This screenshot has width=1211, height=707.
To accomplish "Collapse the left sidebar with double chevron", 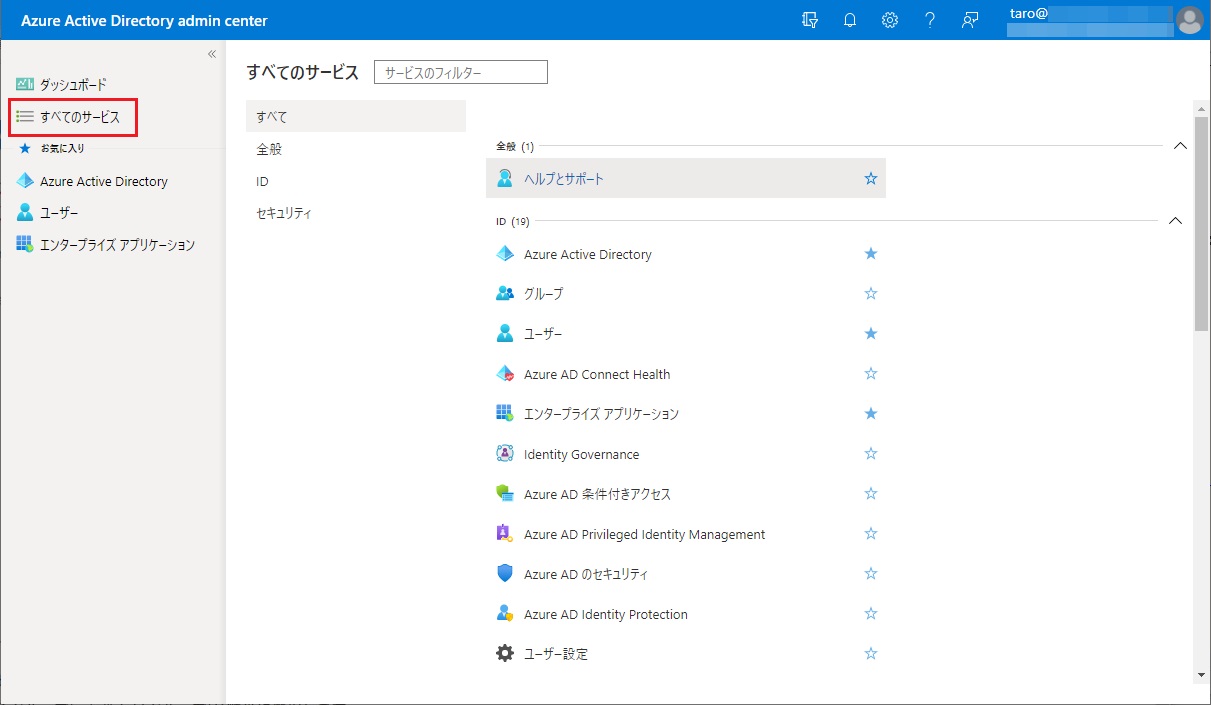I will pos(212,54).
